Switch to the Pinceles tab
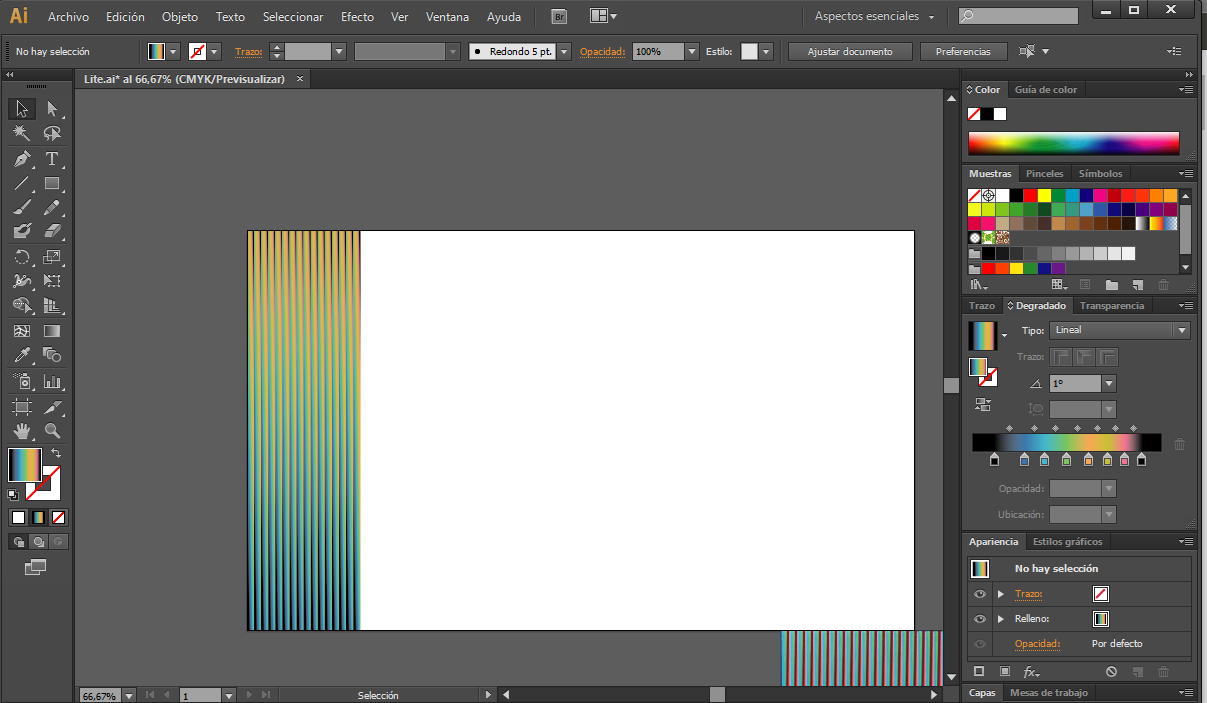The height and width of the screenshot is (703, 1207). (1045, 173)
